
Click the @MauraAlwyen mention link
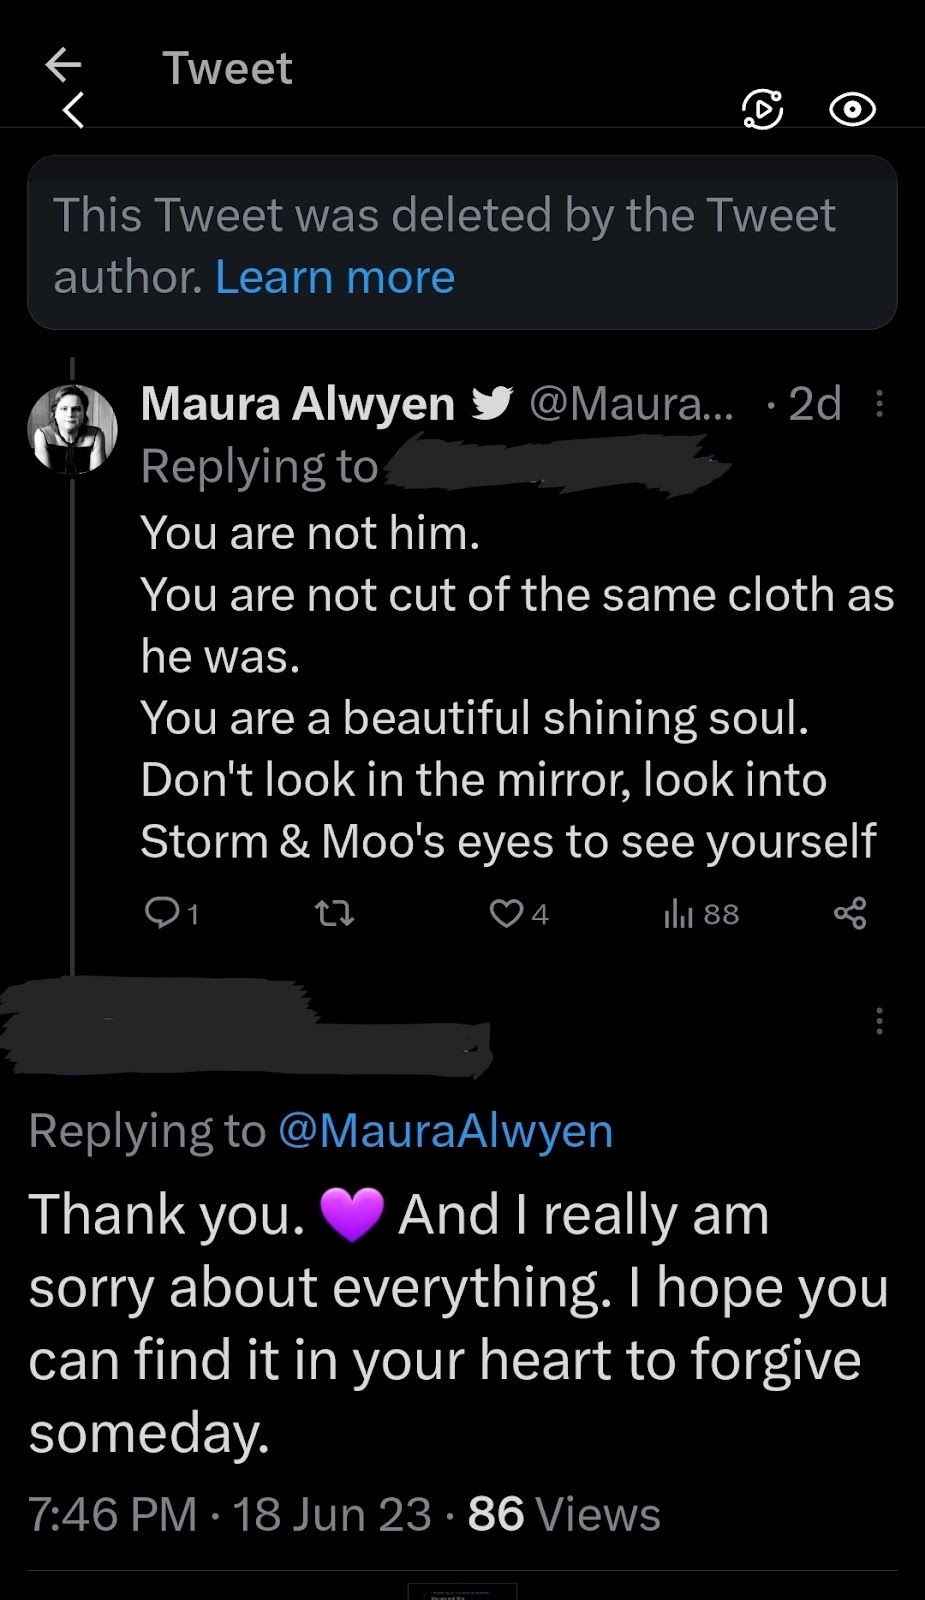(x=445, y=1131)
